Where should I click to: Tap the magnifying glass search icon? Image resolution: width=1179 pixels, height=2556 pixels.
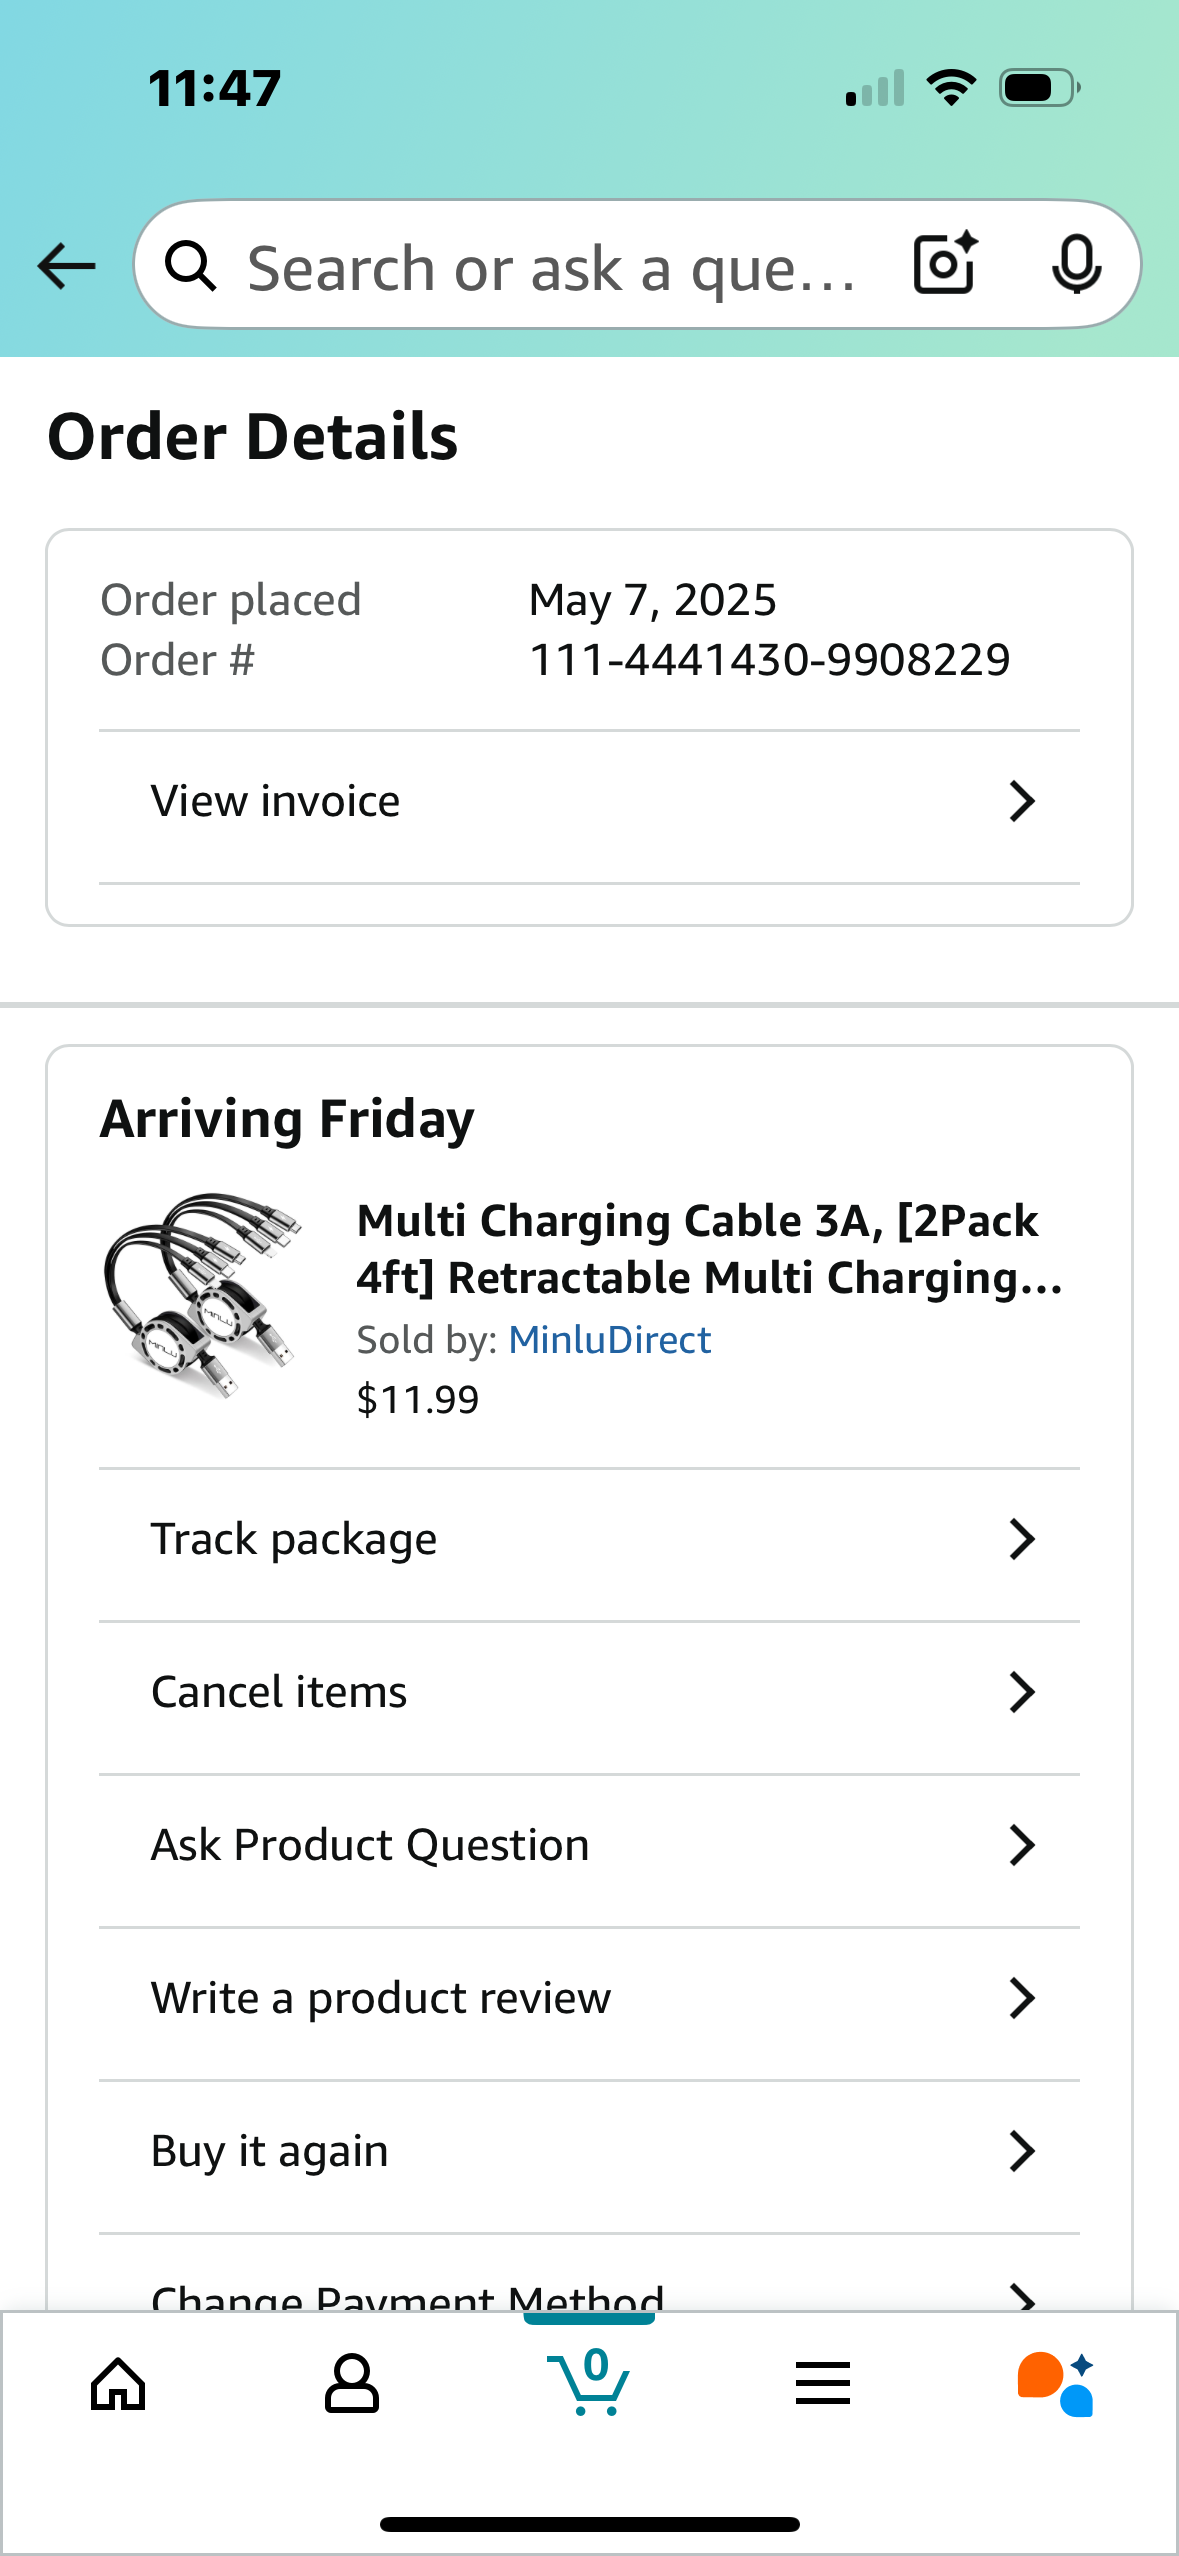click(190, 266)
